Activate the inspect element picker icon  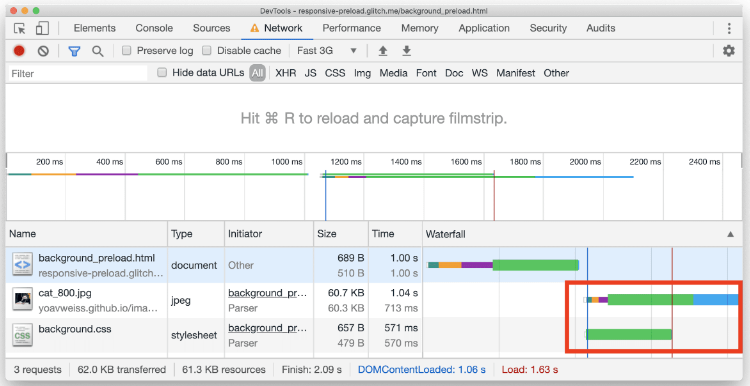[x=19, y=28]
